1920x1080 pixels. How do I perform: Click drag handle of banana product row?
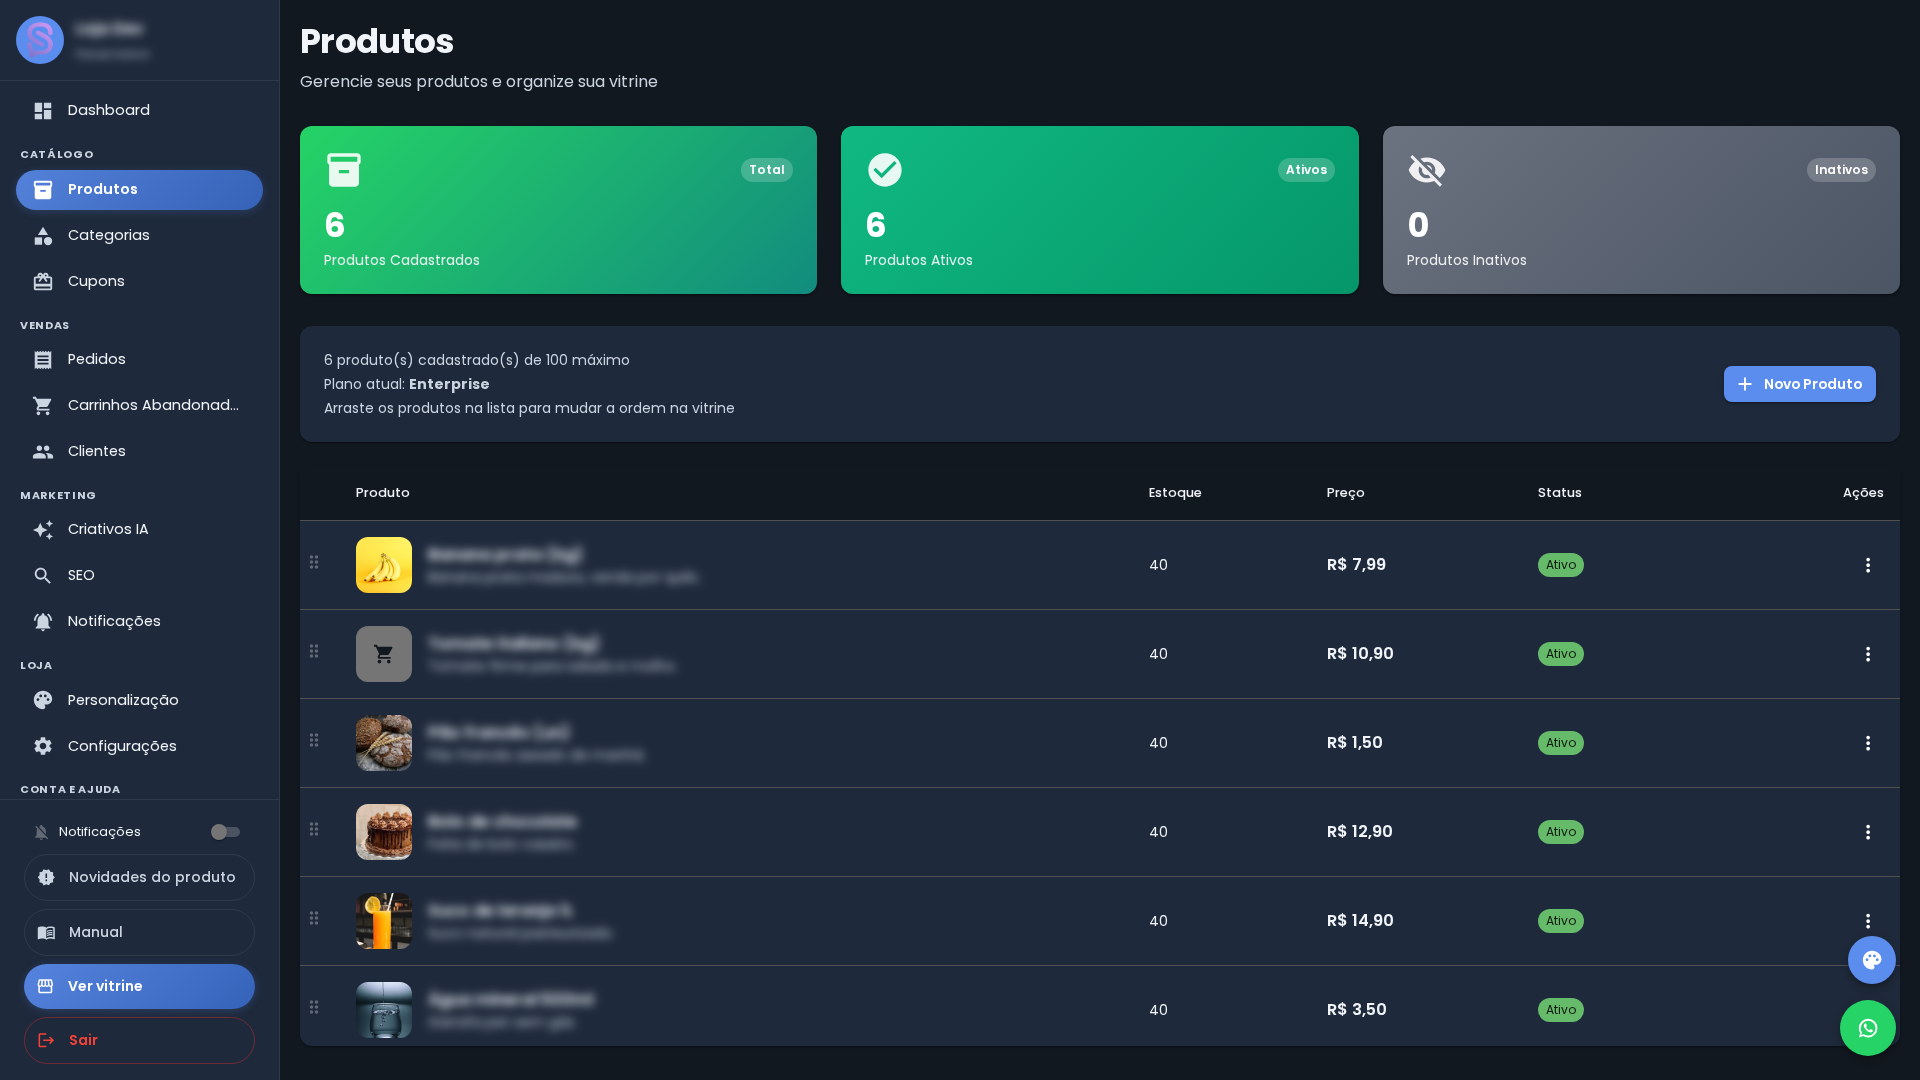tap(314, 562)
